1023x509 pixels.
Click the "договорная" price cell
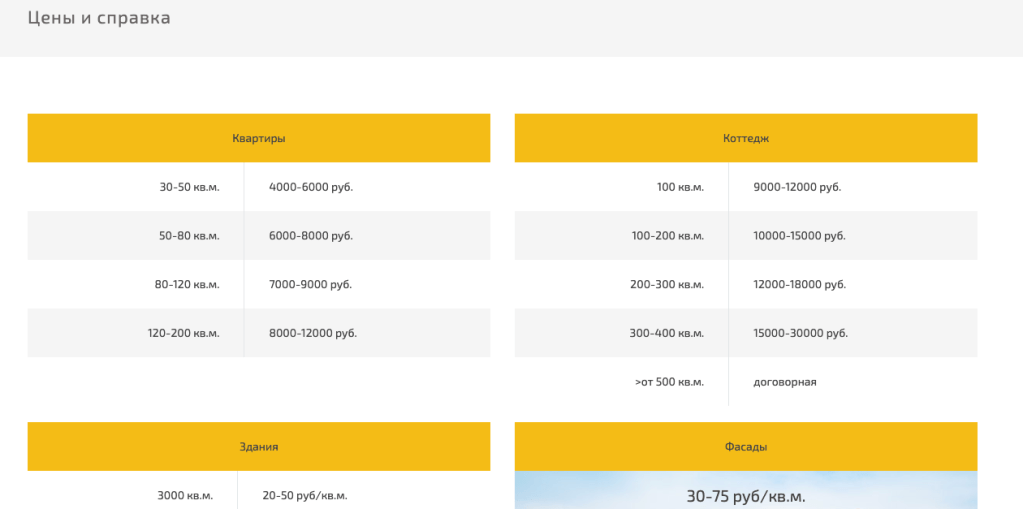point(785,382)
